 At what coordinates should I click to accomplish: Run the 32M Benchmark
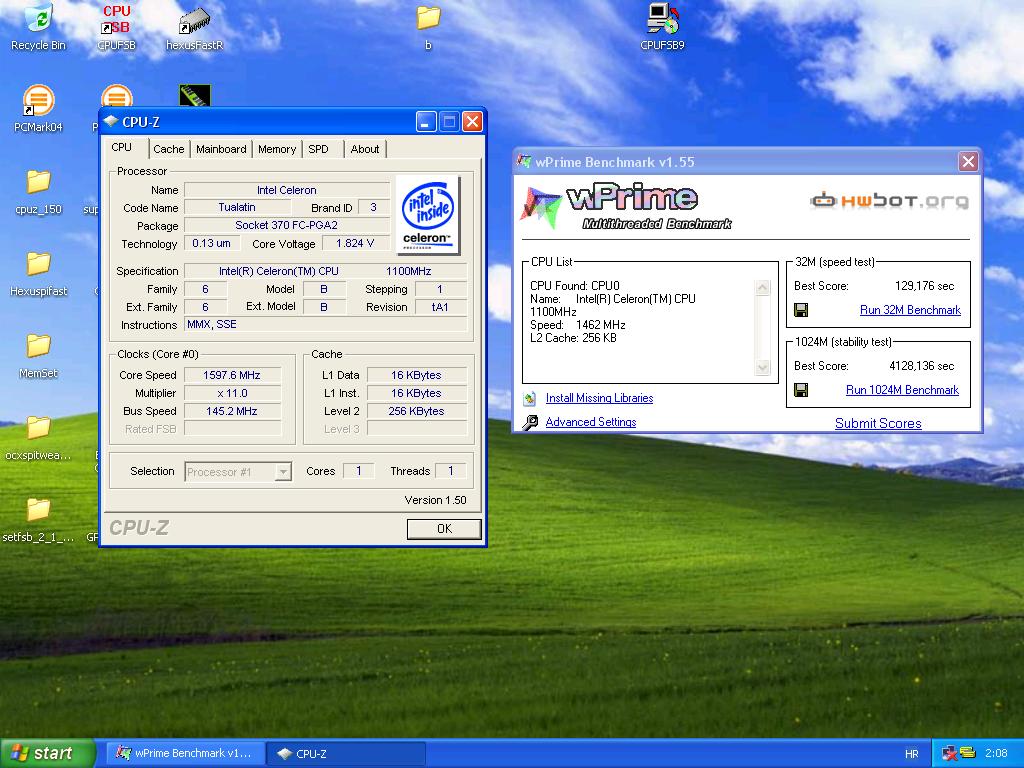pyautogui.click(x=910, y=310)
